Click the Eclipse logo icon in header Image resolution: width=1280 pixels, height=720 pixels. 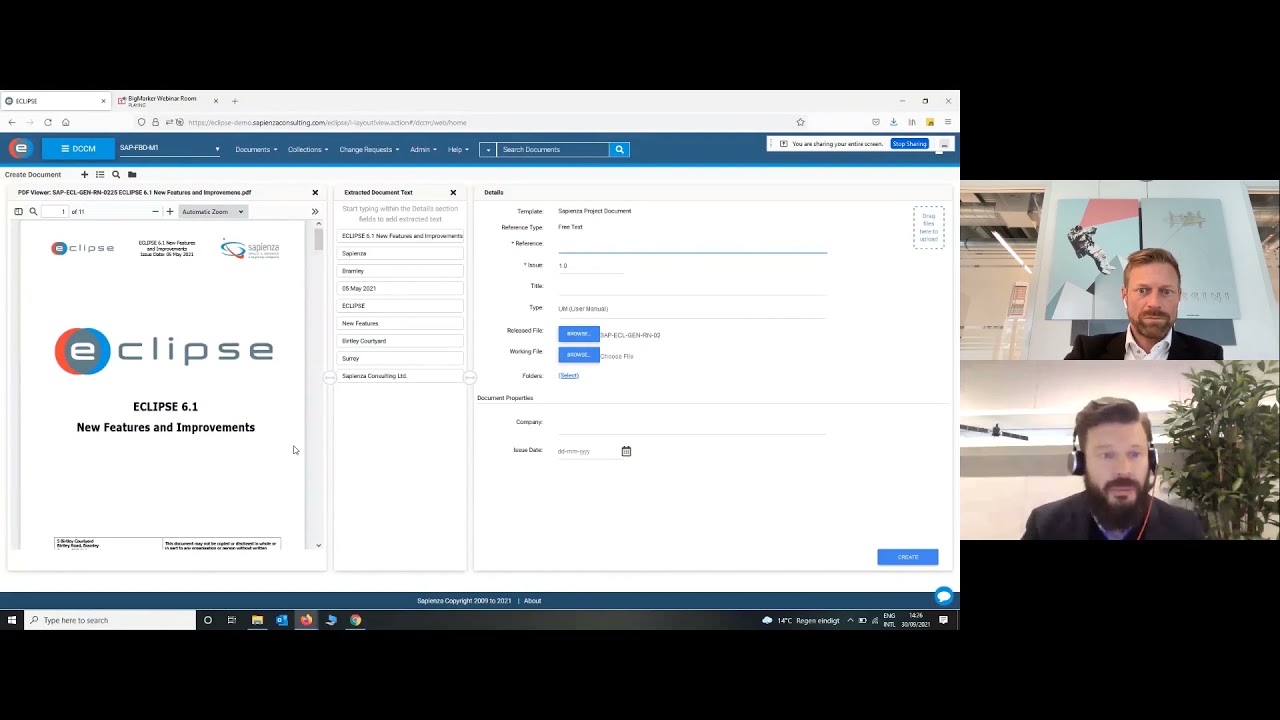tap(20, 149)
